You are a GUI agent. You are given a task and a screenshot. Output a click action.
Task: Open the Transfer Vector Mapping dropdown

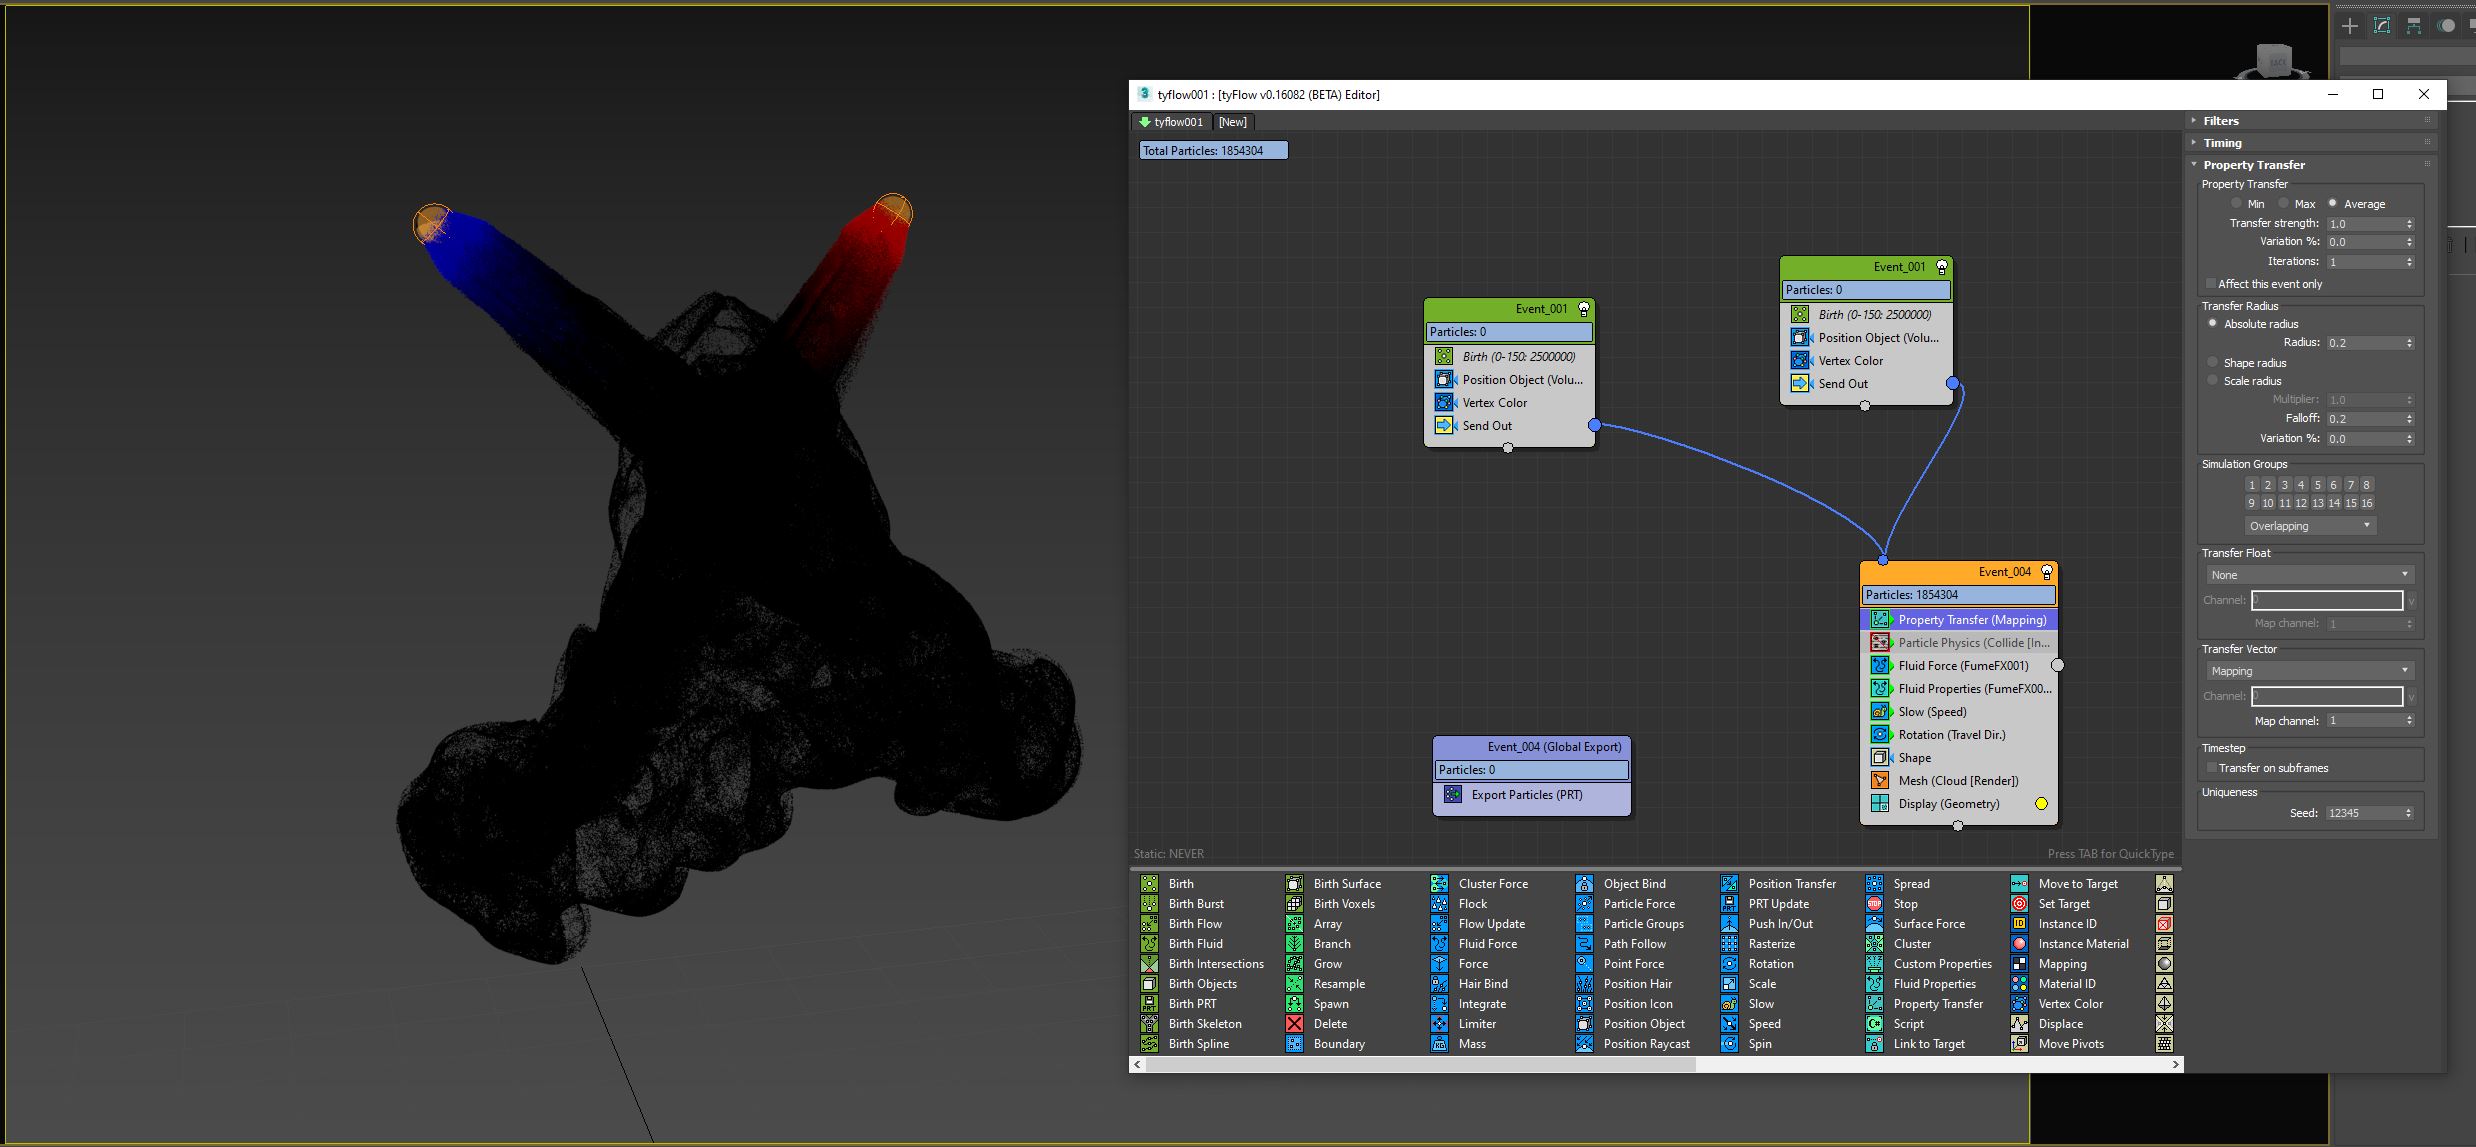pos(2308,670)
